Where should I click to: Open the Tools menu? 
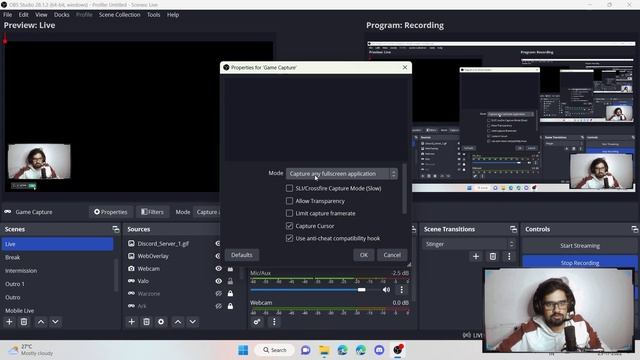[x=153, y=15]
